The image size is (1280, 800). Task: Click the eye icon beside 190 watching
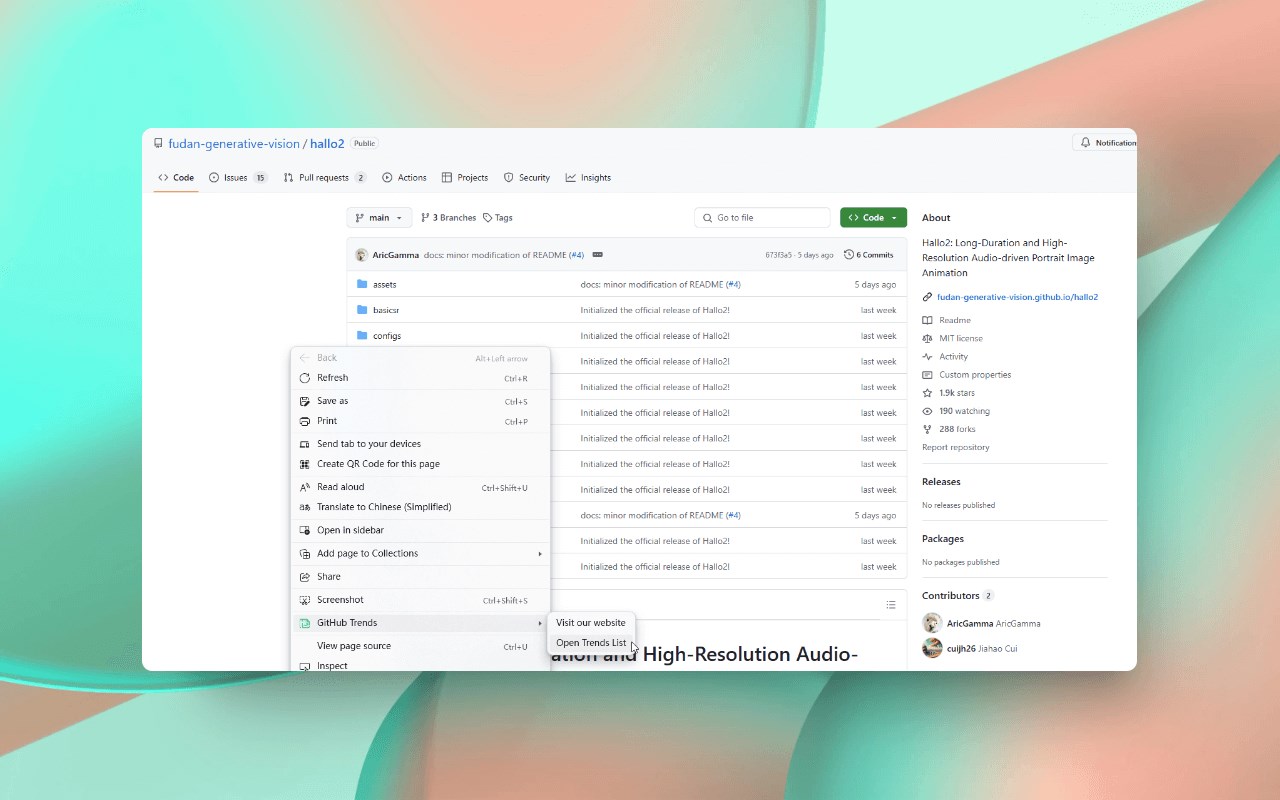coord(928,411)
